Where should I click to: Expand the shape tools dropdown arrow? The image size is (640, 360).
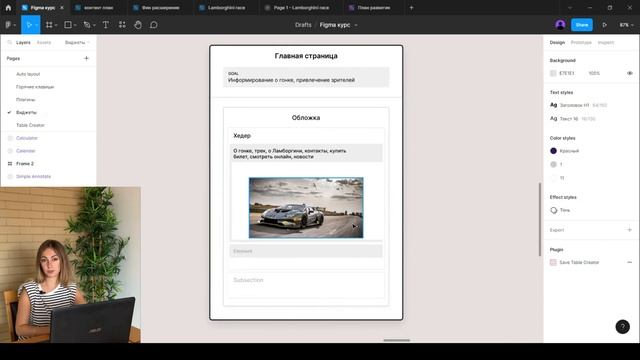coord(75,25)
